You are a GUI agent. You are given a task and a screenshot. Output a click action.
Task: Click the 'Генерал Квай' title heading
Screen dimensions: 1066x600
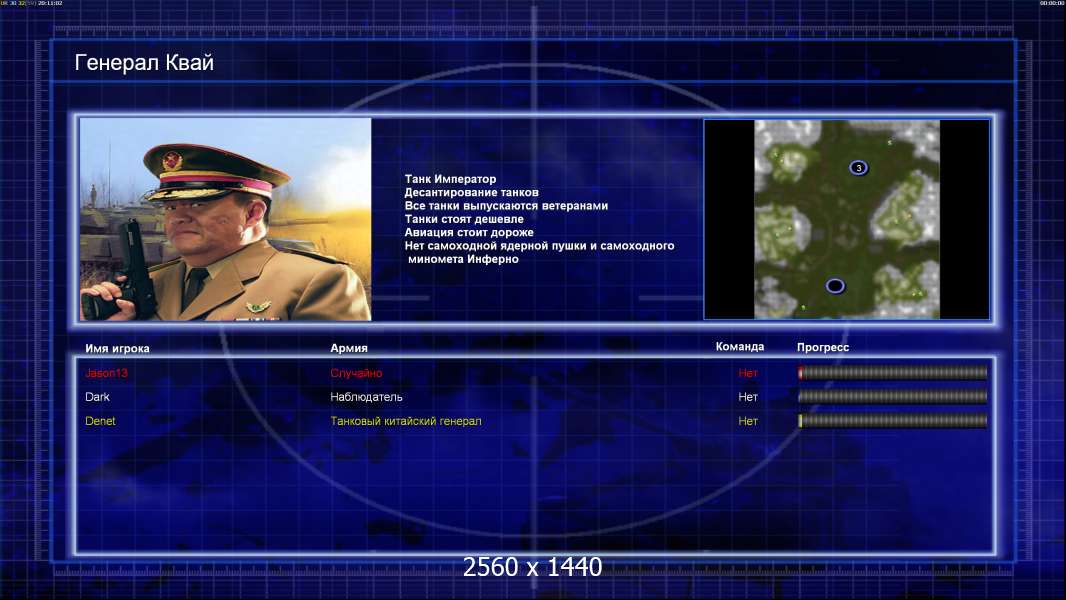[144, 63]
